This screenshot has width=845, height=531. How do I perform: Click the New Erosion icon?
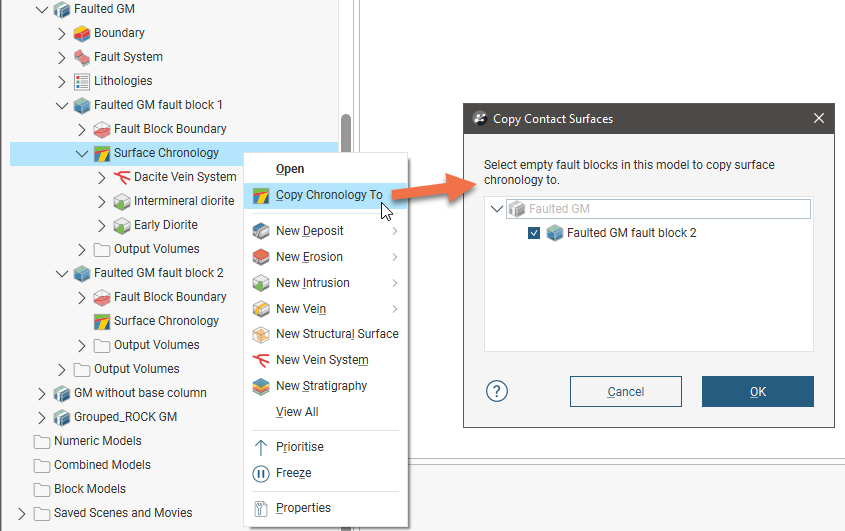(261, 257)
